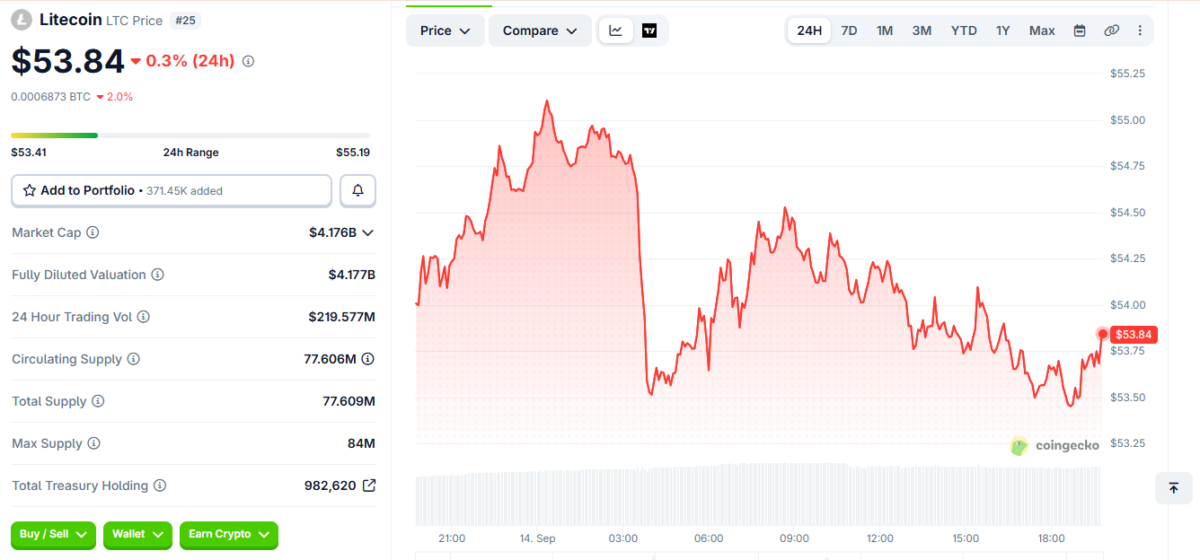The width and height of the screenshot is (1200, 560).
Task: Click the $4.177B valuation value
Action: point(352,274)
